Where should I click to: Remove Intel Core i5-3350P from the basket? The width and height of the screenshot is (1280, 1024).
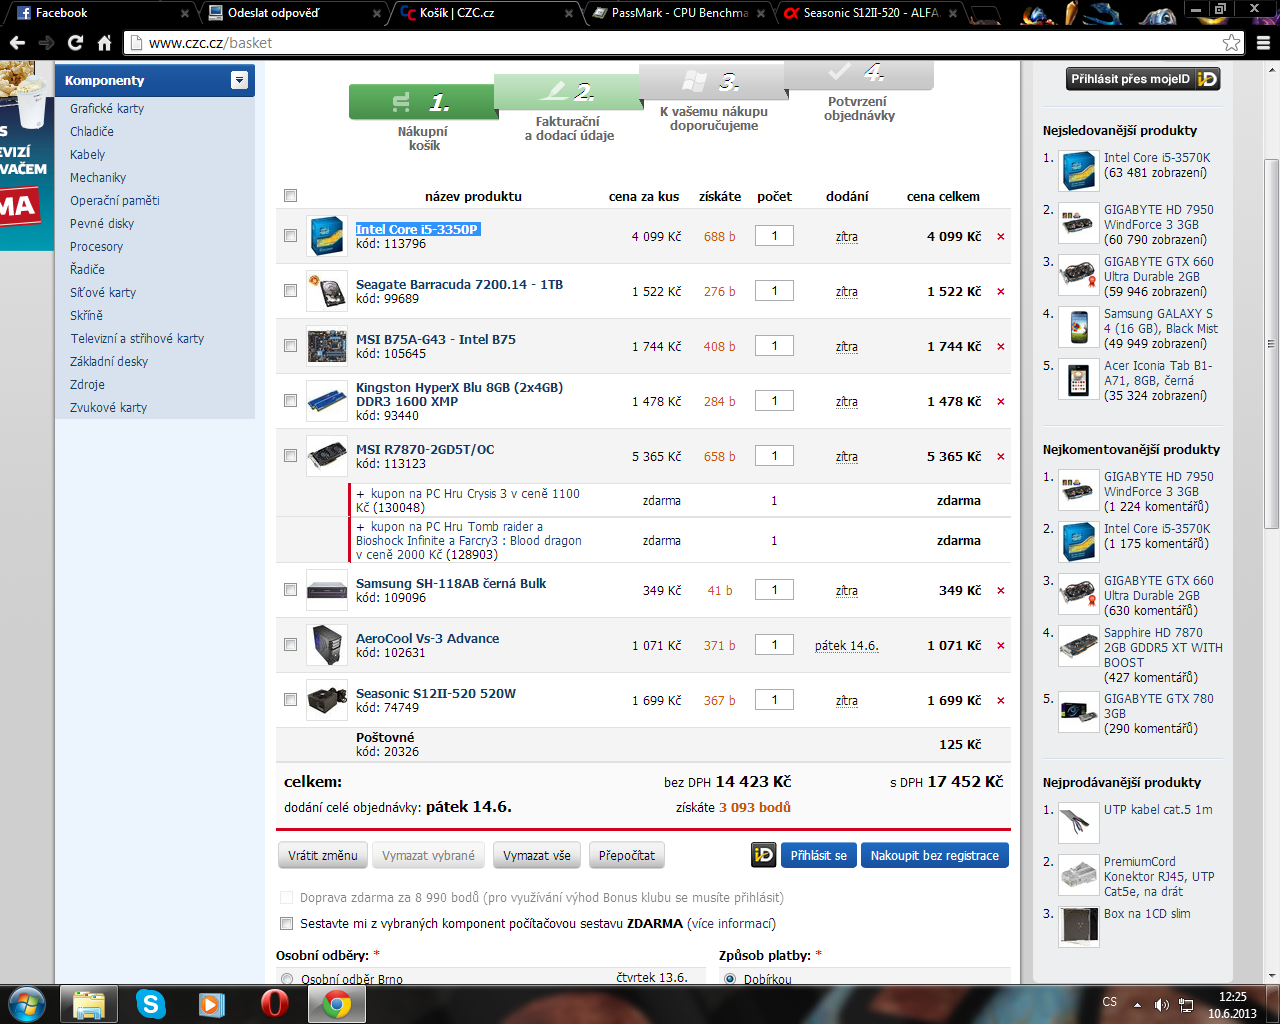tap(1001, 237)
